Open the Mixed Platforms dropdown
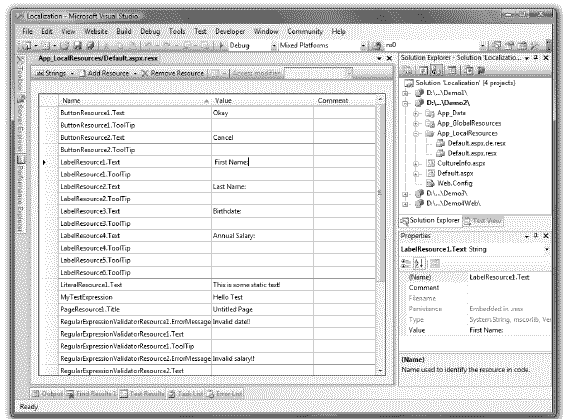 tap(363, 46)
